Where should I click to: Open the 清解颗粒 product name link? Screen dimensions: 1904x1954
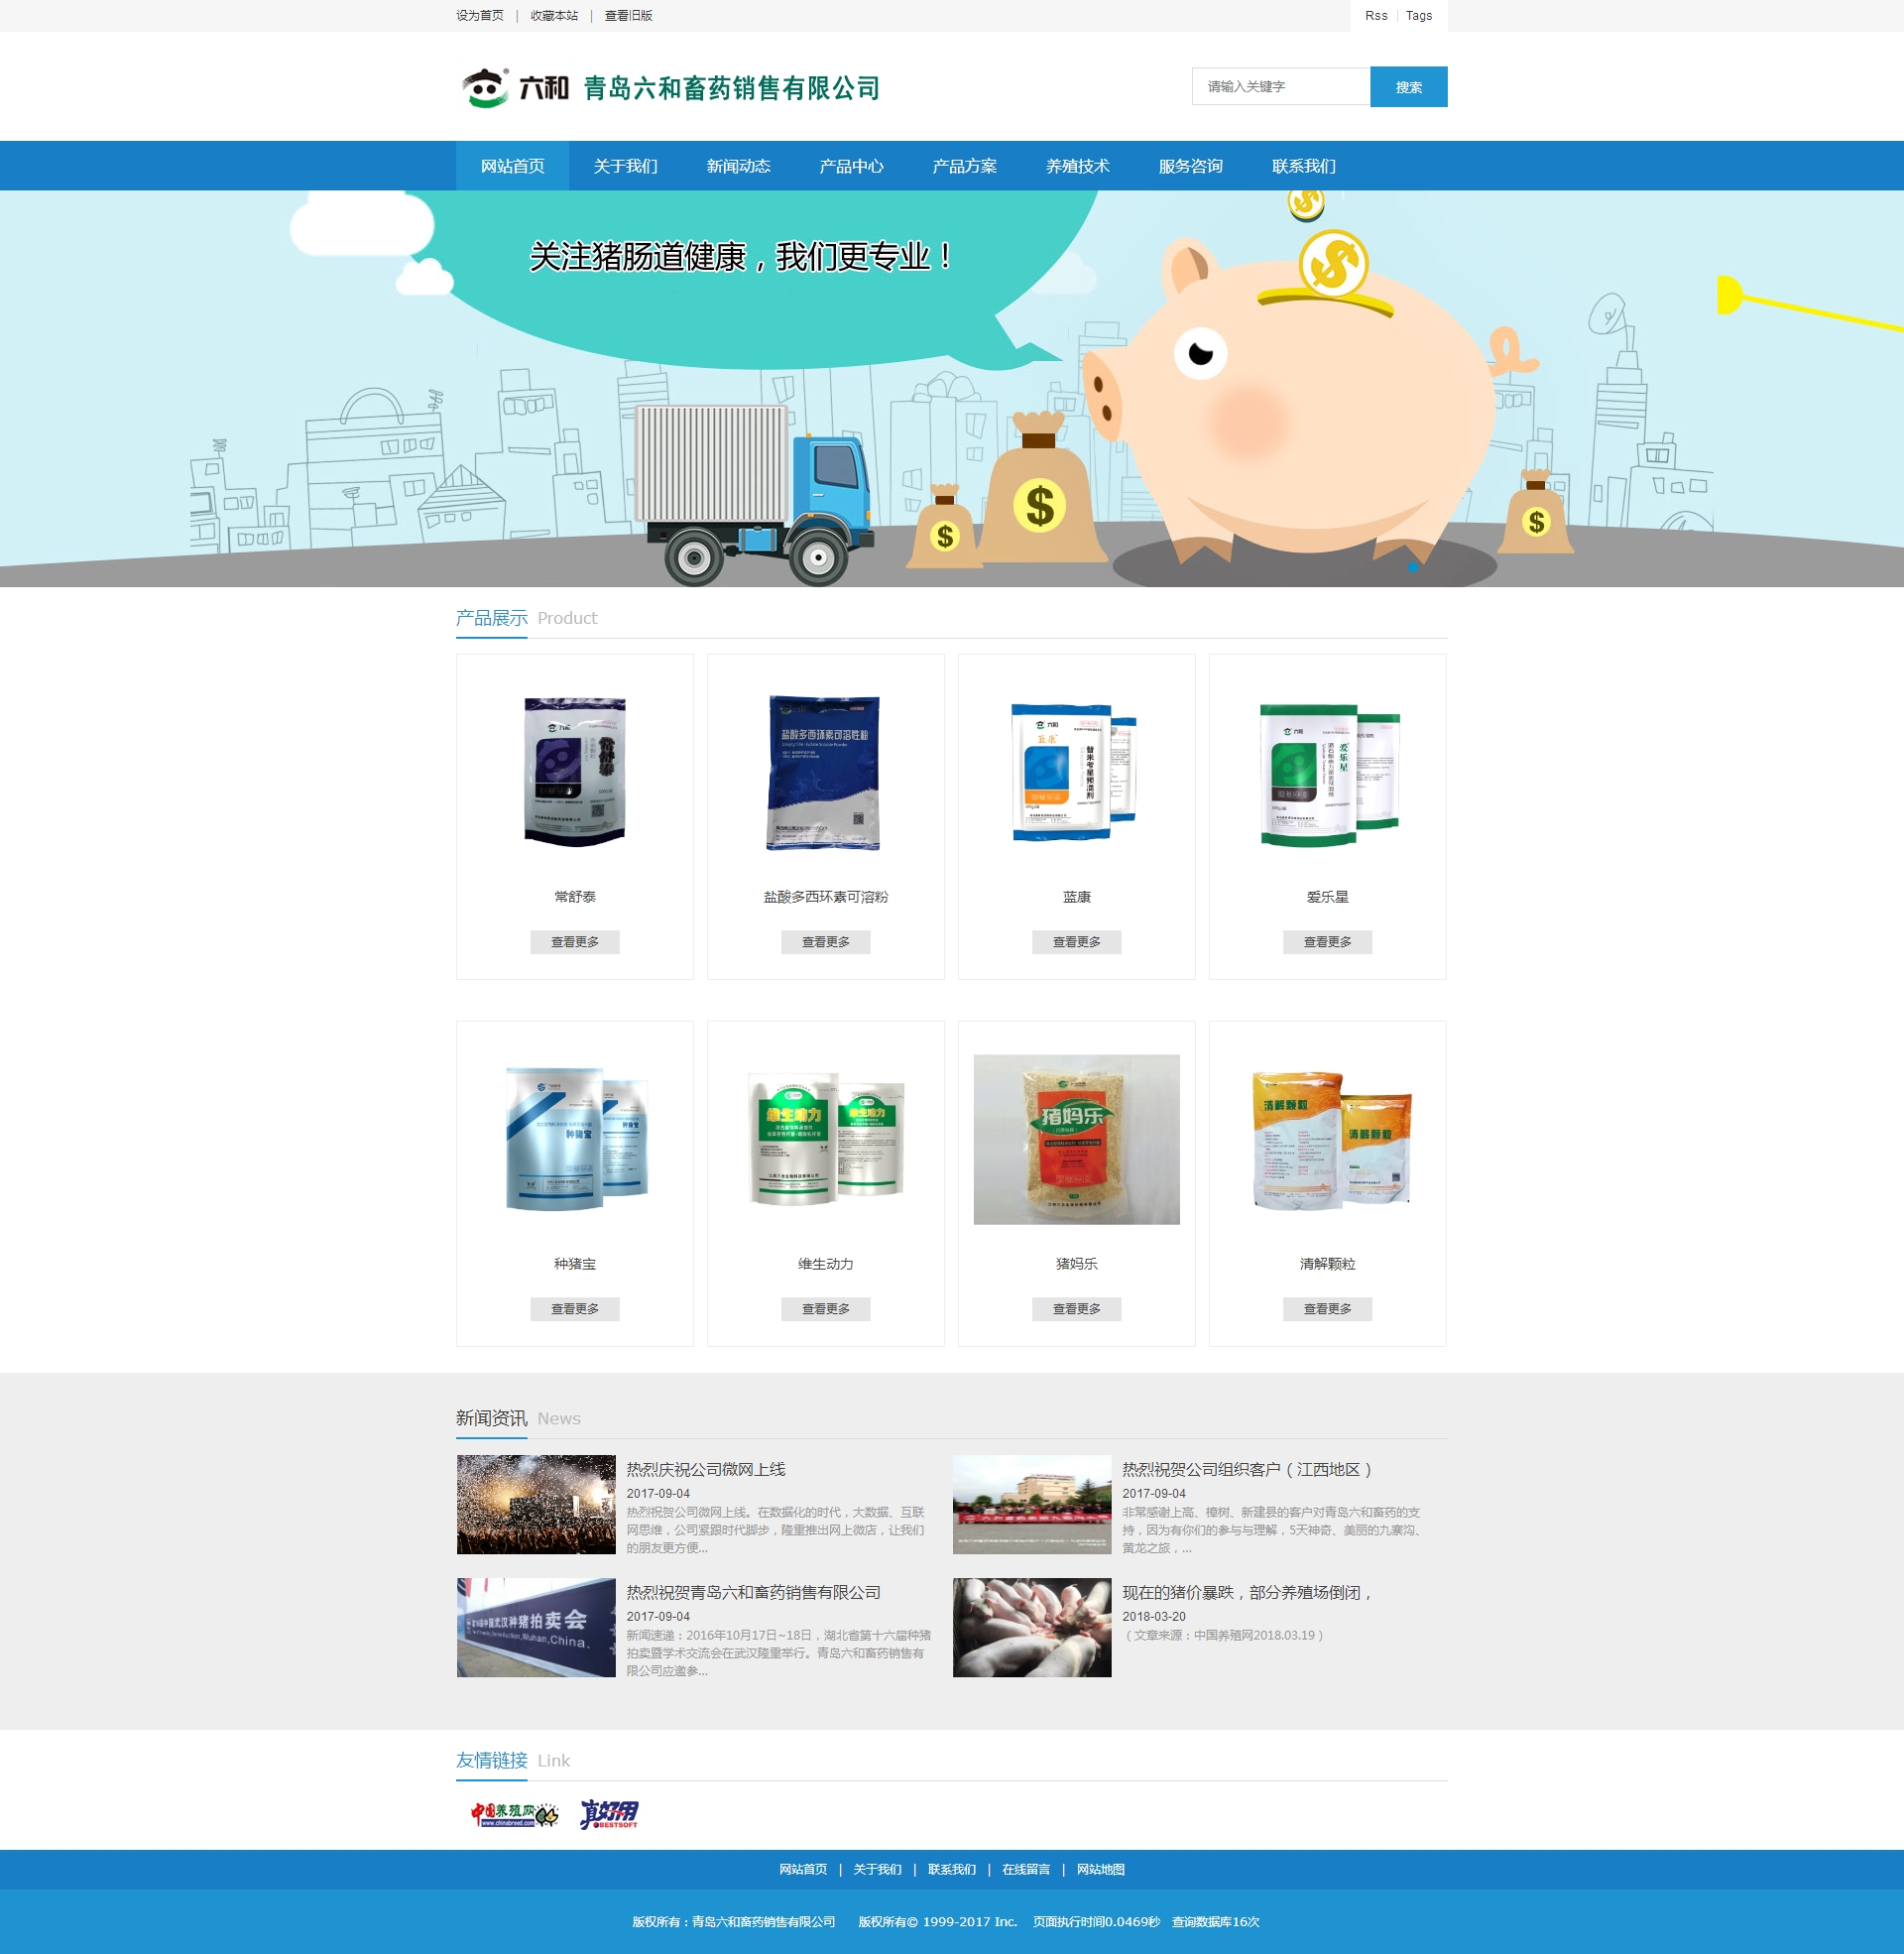click(x=1328, y=1264)
